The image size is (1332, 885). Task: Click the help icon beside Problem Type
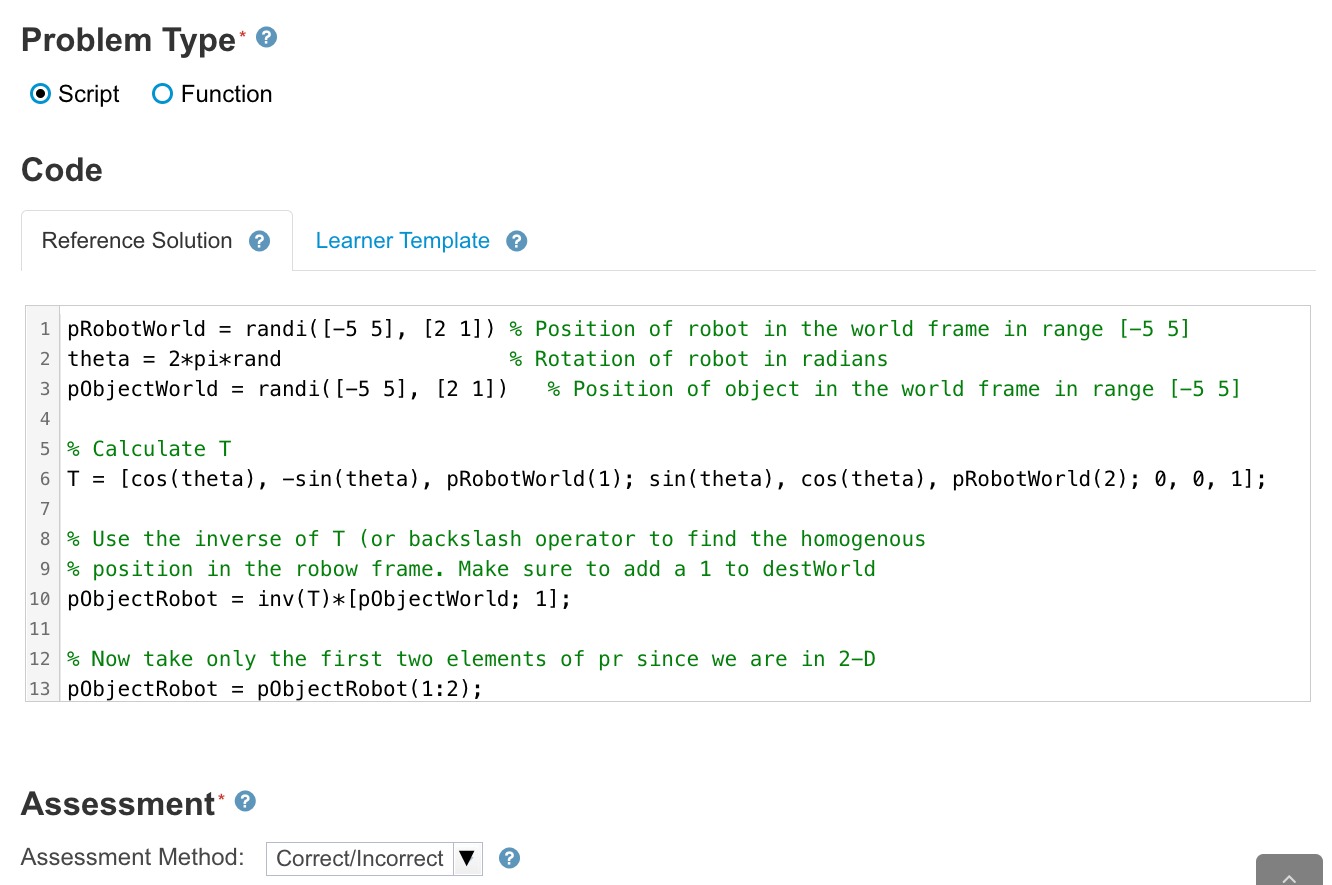coord(266,38)
